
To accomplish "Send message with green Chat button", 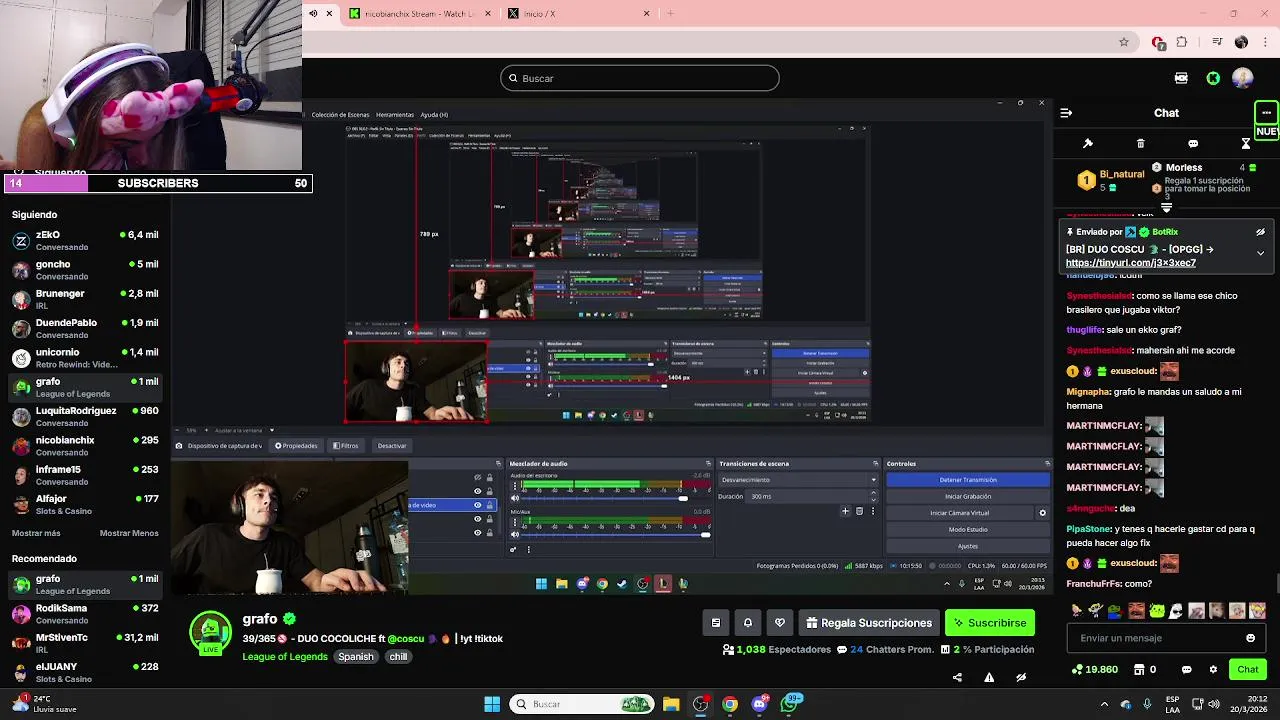I will tap(1248, 670).
